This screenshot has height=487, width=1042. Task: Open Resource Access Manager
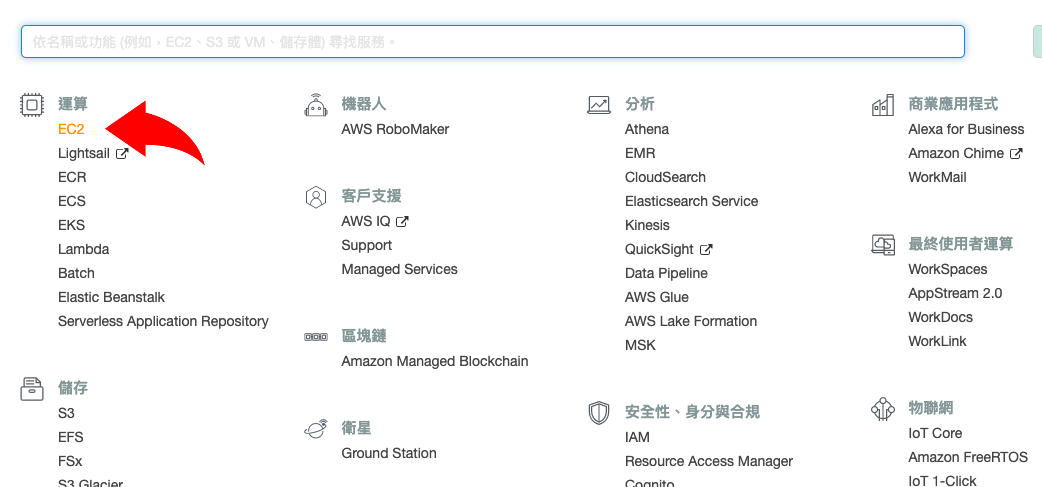click(x=709, y=461)
